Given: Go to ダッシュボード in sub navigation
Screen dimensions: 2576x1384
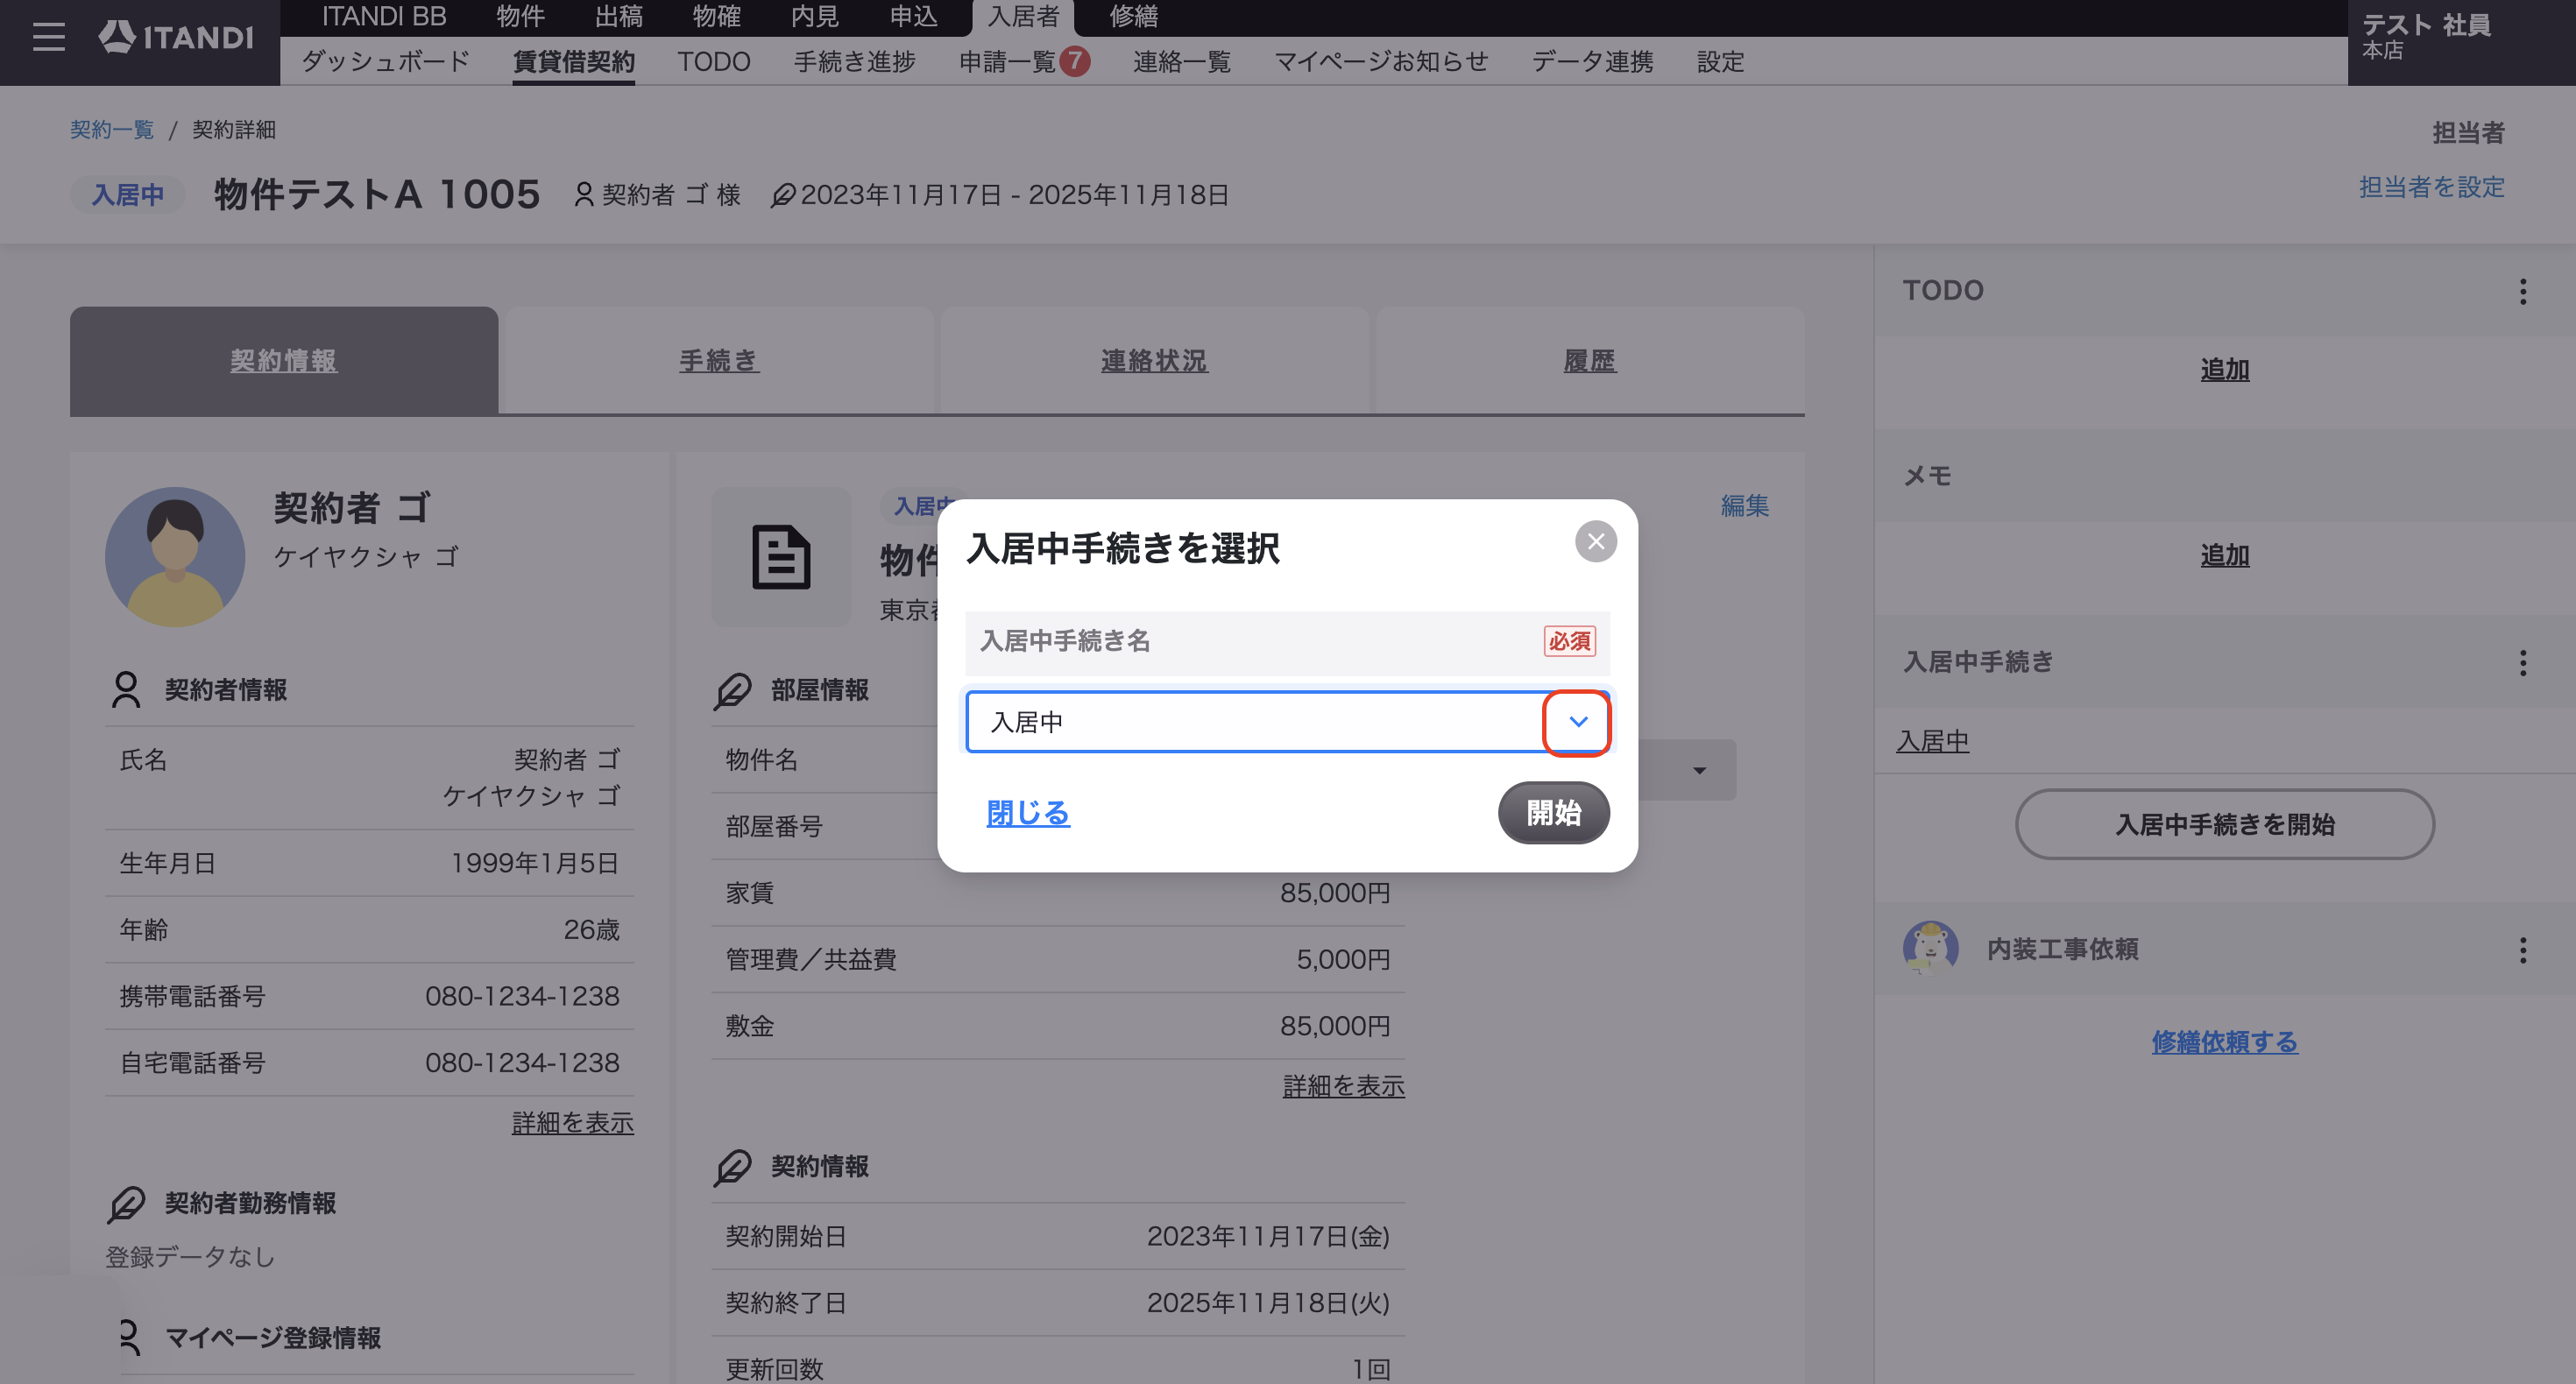Looking at the screenshot, I should click(385, 62).
